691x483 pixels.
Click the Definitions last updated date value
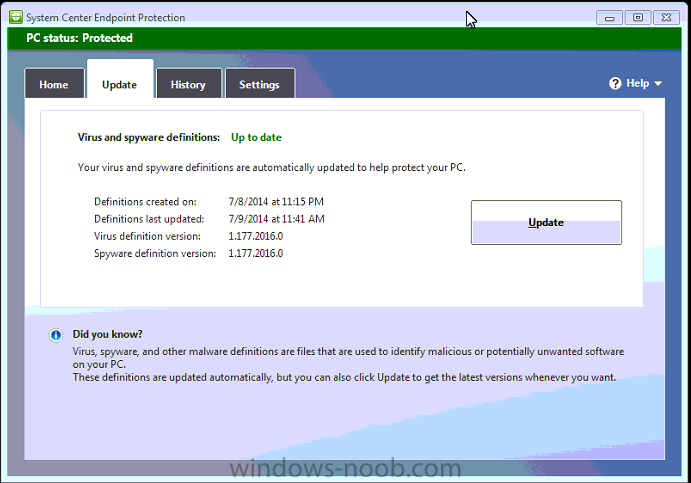pyautogui.click(x=276, y=219)
